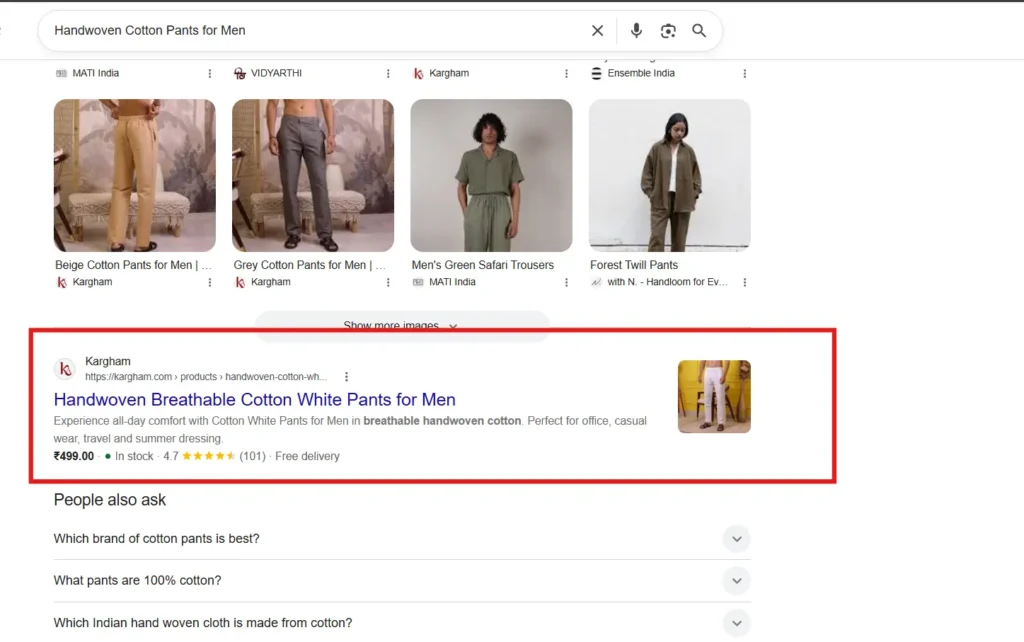
Task: Open the Beige Cotton Pants for Men title
Action: click(133, 265)
